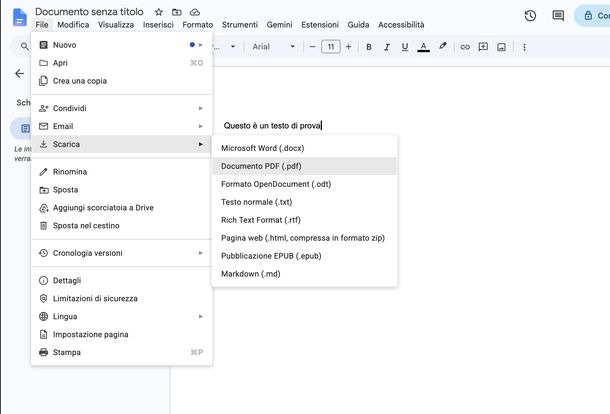Open version history clock icon

coord(530,16)
